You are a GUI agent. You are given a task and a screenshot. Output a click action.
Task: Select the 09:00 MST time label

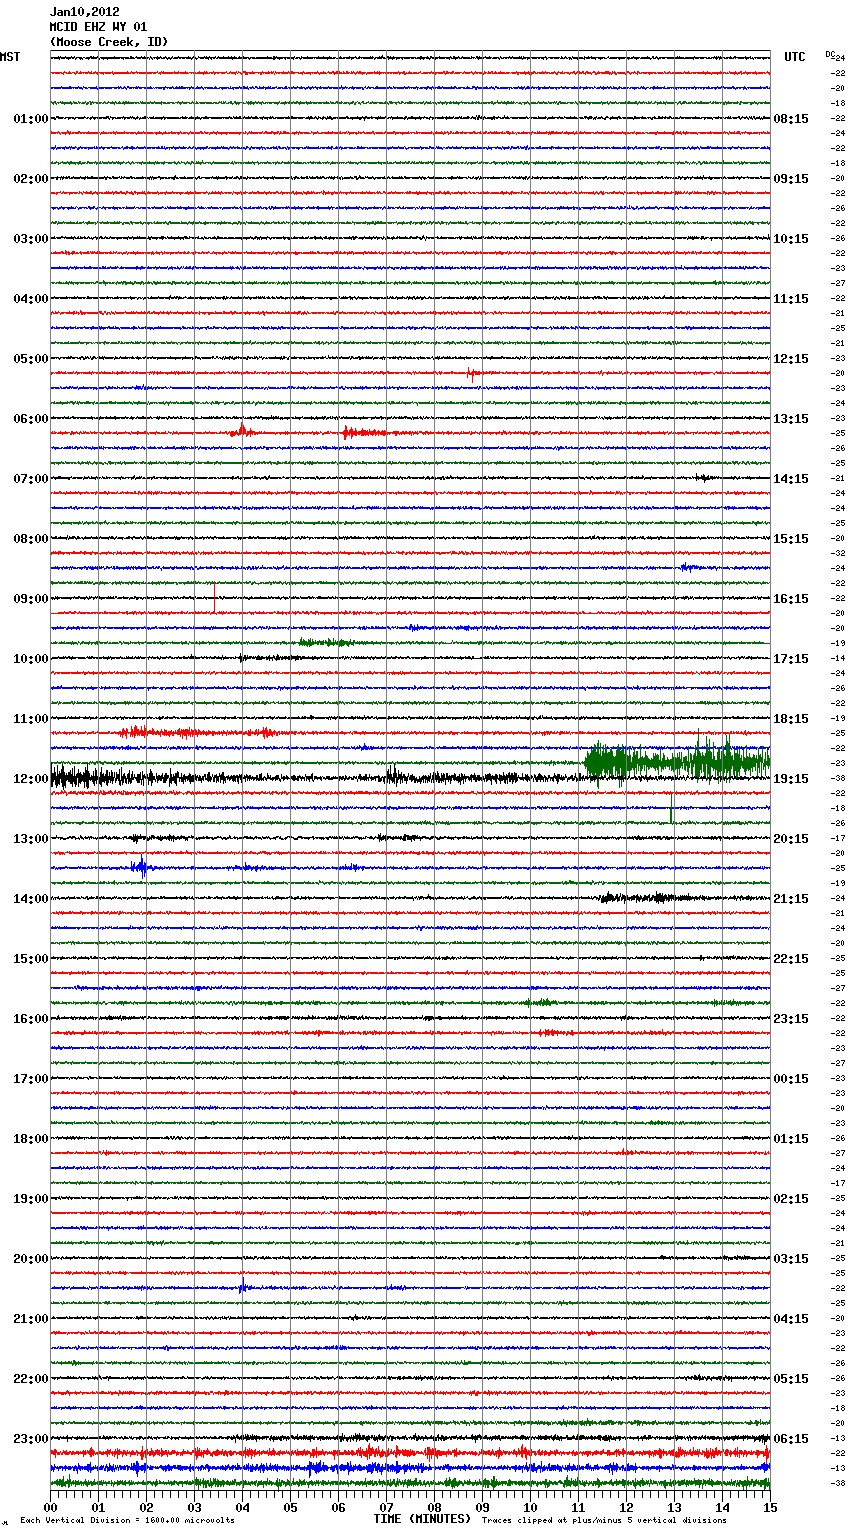point(30,599)
